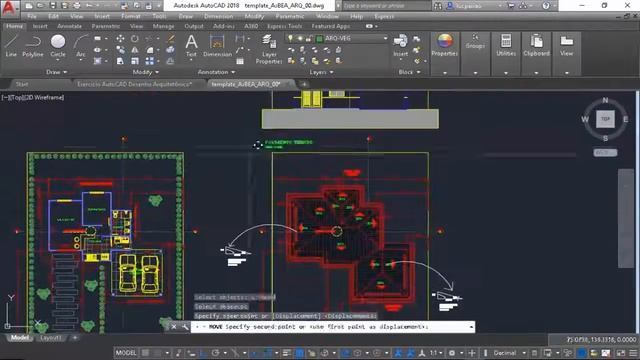
Task: Open the Layout1 tab
Action: [x=51, y=338]
